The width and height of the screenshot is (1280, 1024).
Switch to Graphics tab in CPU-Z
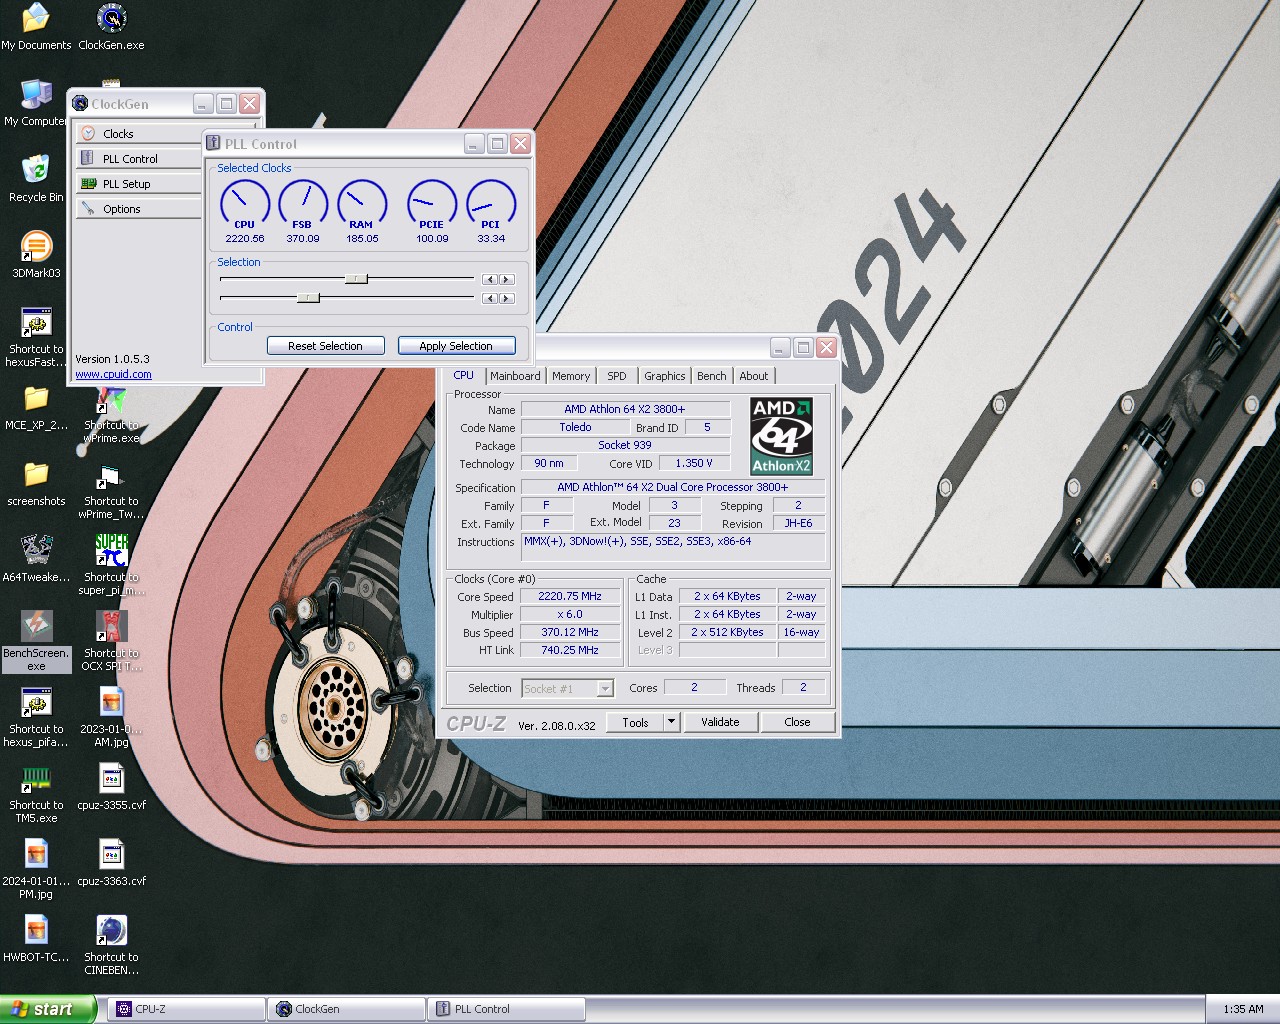click(x=665, y=376)
